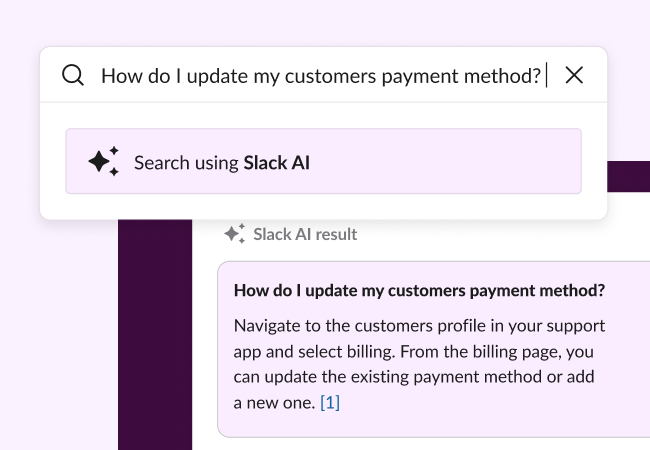Focus the search query input field
This screenshot has height=450, width=650.
(x=320, y=75)
